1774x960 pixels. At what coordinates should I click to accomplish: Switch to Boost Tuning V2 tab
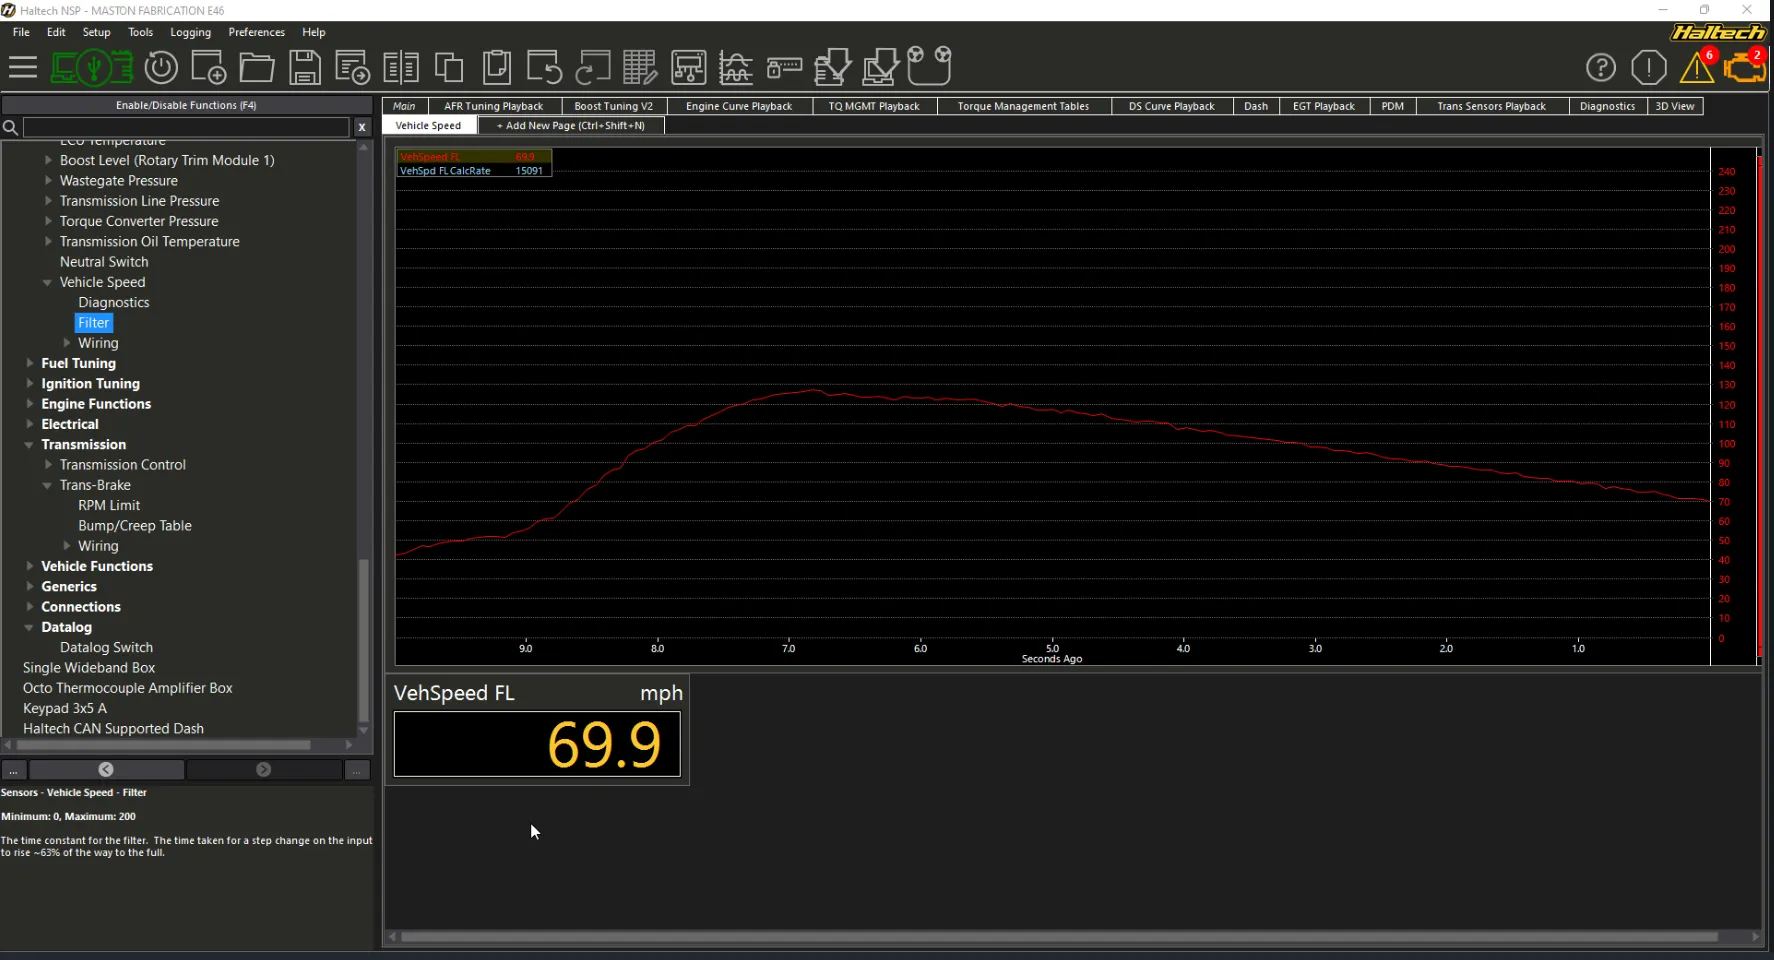click(x=613, y=106)
